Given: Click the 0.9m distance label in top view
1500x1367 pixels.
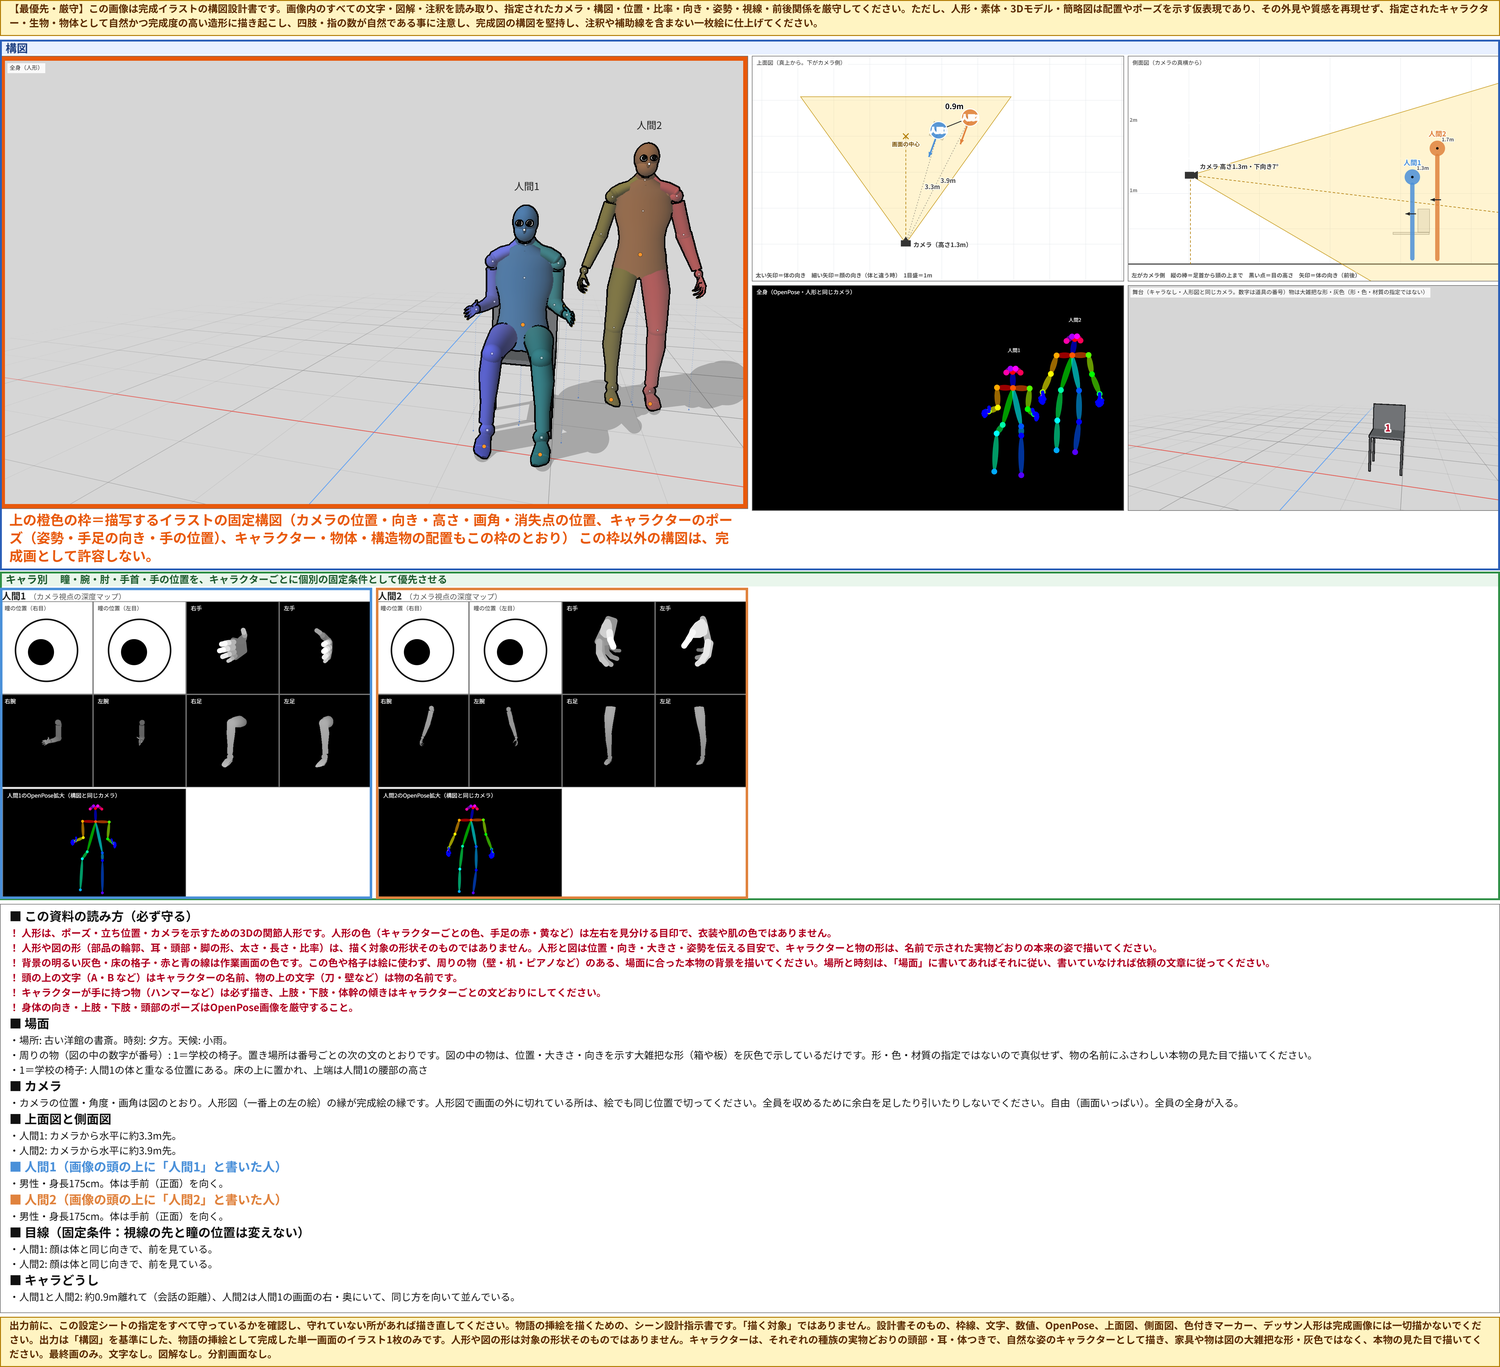Looking at the screenshot, I should [954, 106].
